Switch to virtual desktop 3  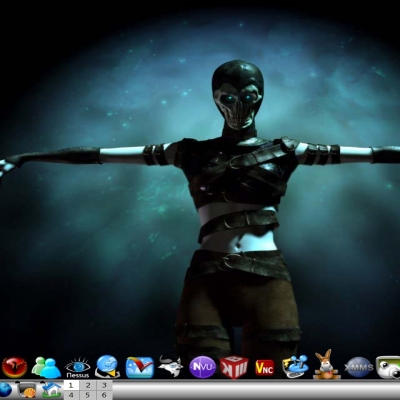[104, 386]
